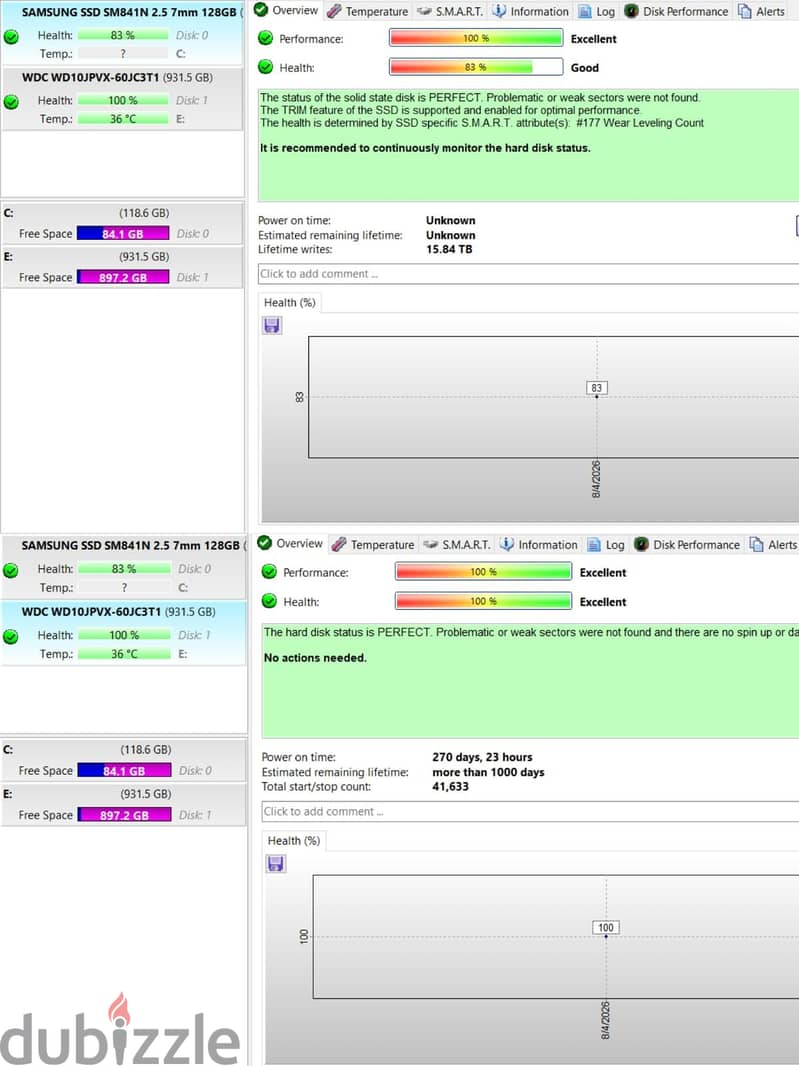Switch to the Temperature tab in the top screenshot
Image resolution: width=799 pixels, height=1066 pixels.
368,11
